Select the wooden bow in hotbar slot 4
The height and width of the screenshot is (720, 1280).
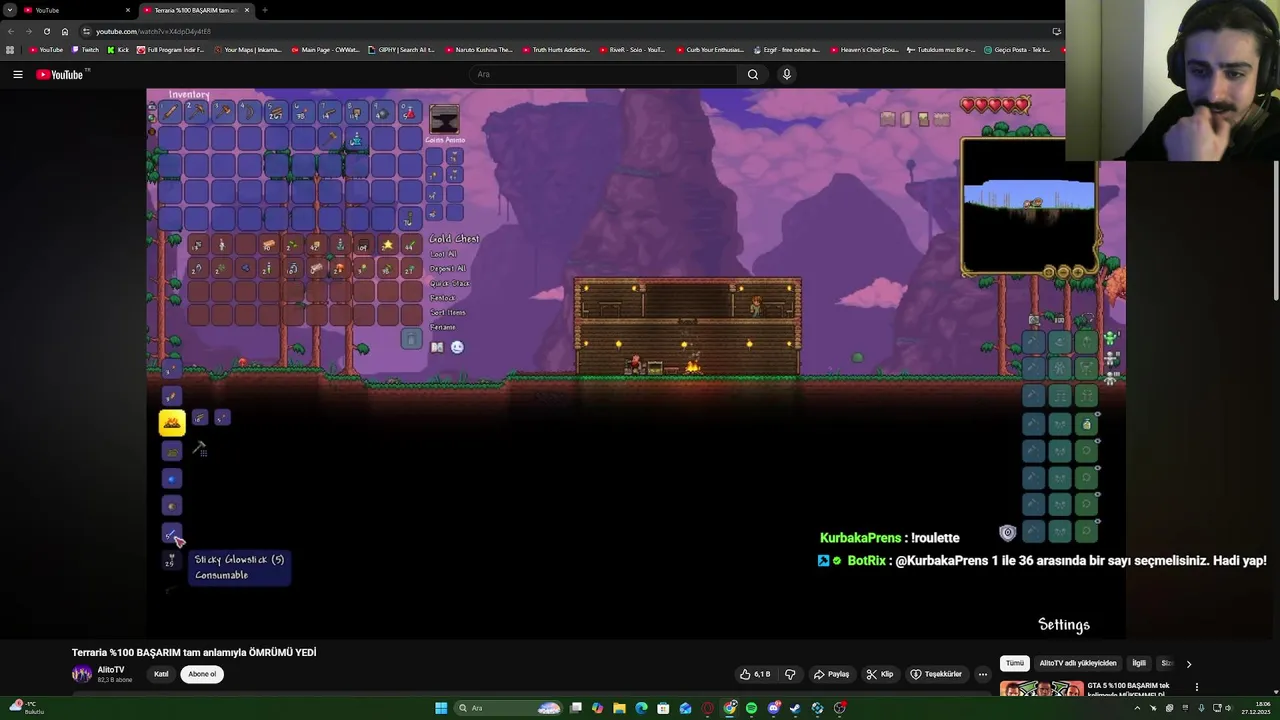(x=250, y=112)
